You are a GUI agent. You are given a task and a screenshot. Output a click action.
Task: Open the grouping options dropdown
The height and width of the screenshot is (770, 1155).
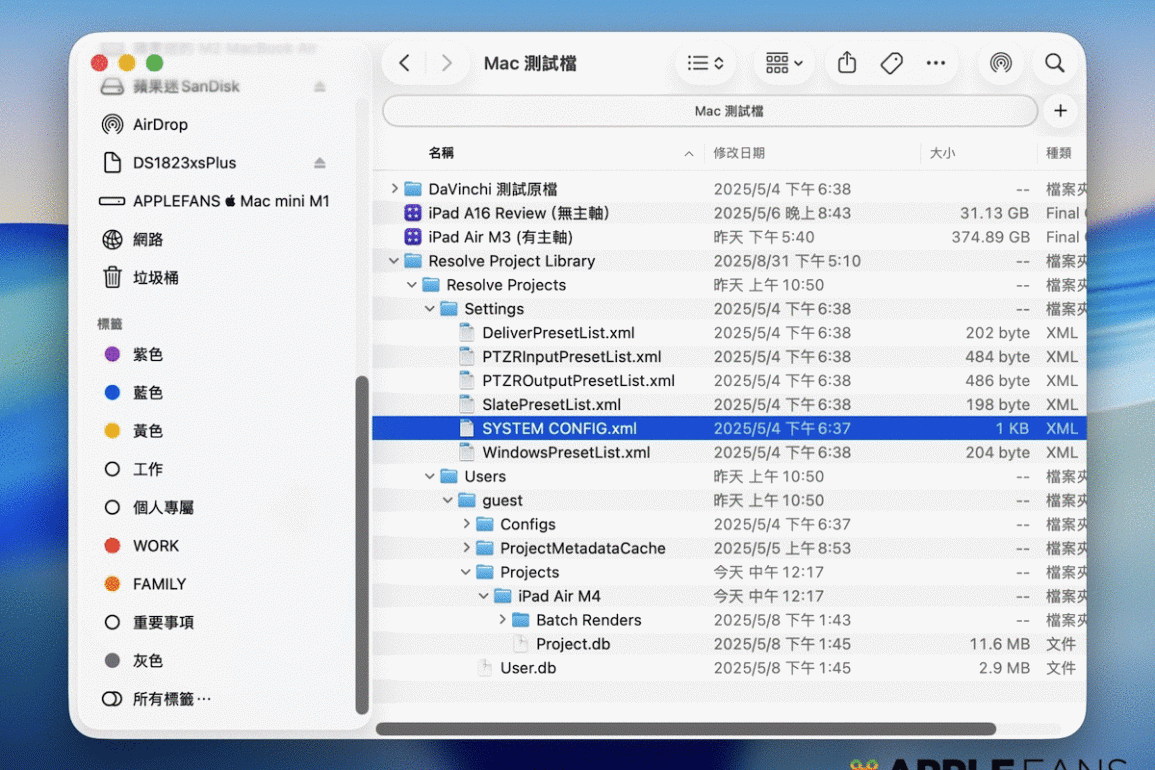click(x=784, y=63)
